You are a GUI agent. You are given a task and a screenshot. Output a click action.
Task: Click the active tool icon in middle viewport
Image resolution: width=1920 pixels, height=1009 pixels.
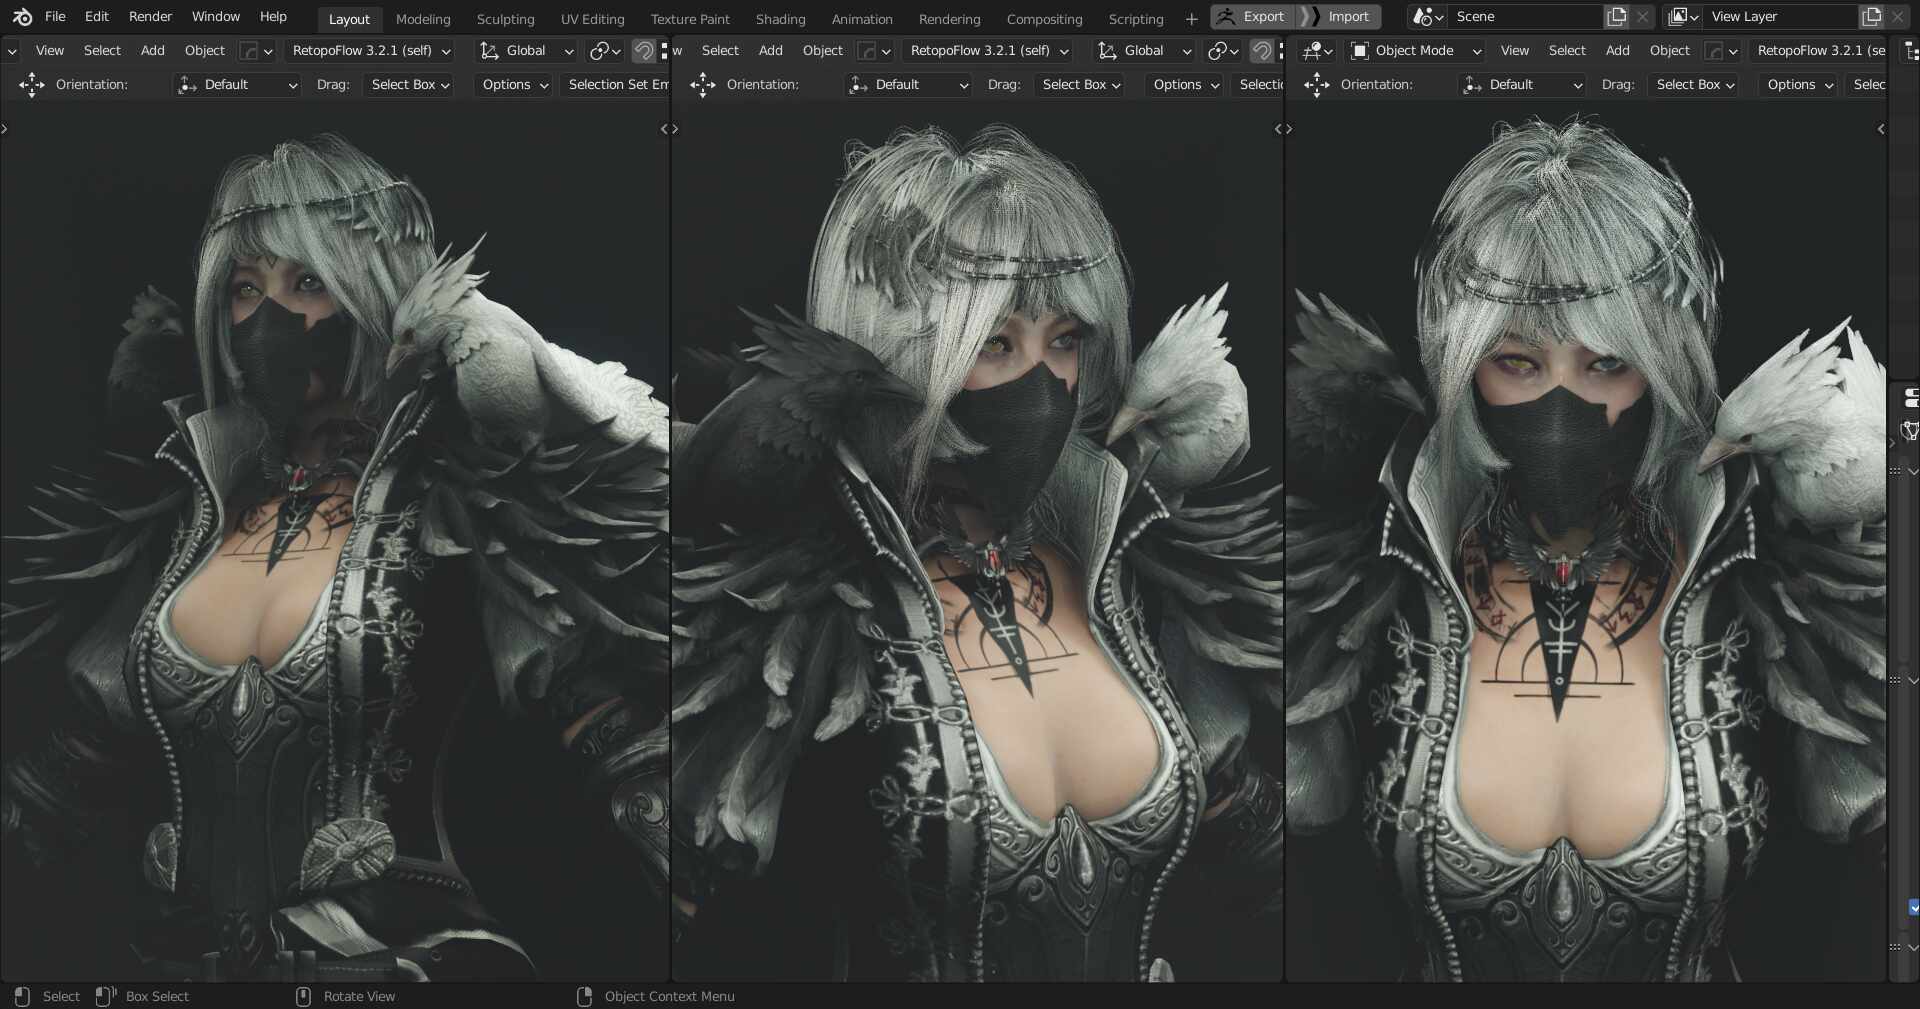pos(703,85)
